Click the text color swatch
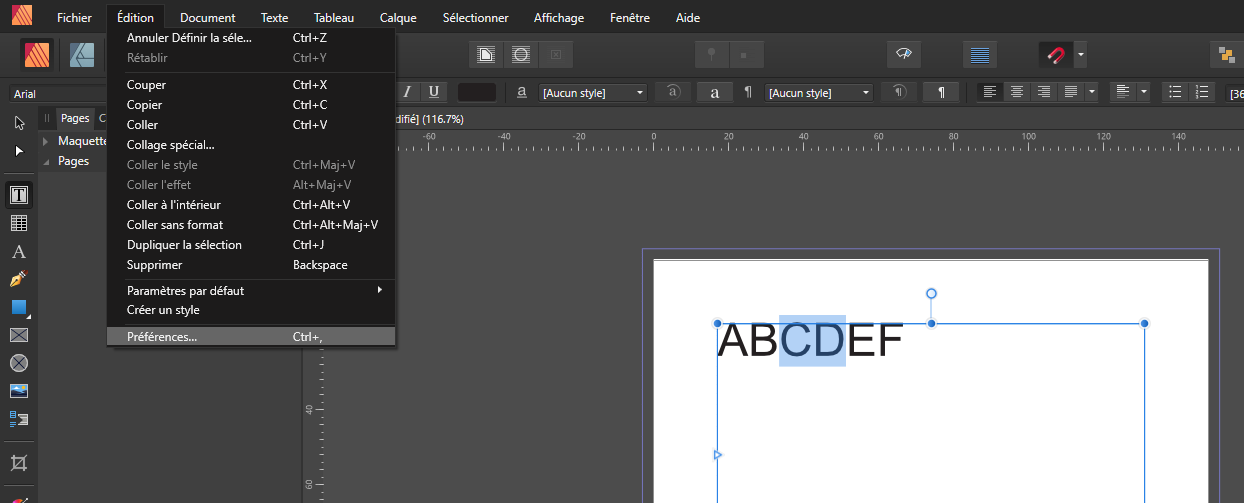Screen dimensions: 1244x503 click(x=477, y=92)
